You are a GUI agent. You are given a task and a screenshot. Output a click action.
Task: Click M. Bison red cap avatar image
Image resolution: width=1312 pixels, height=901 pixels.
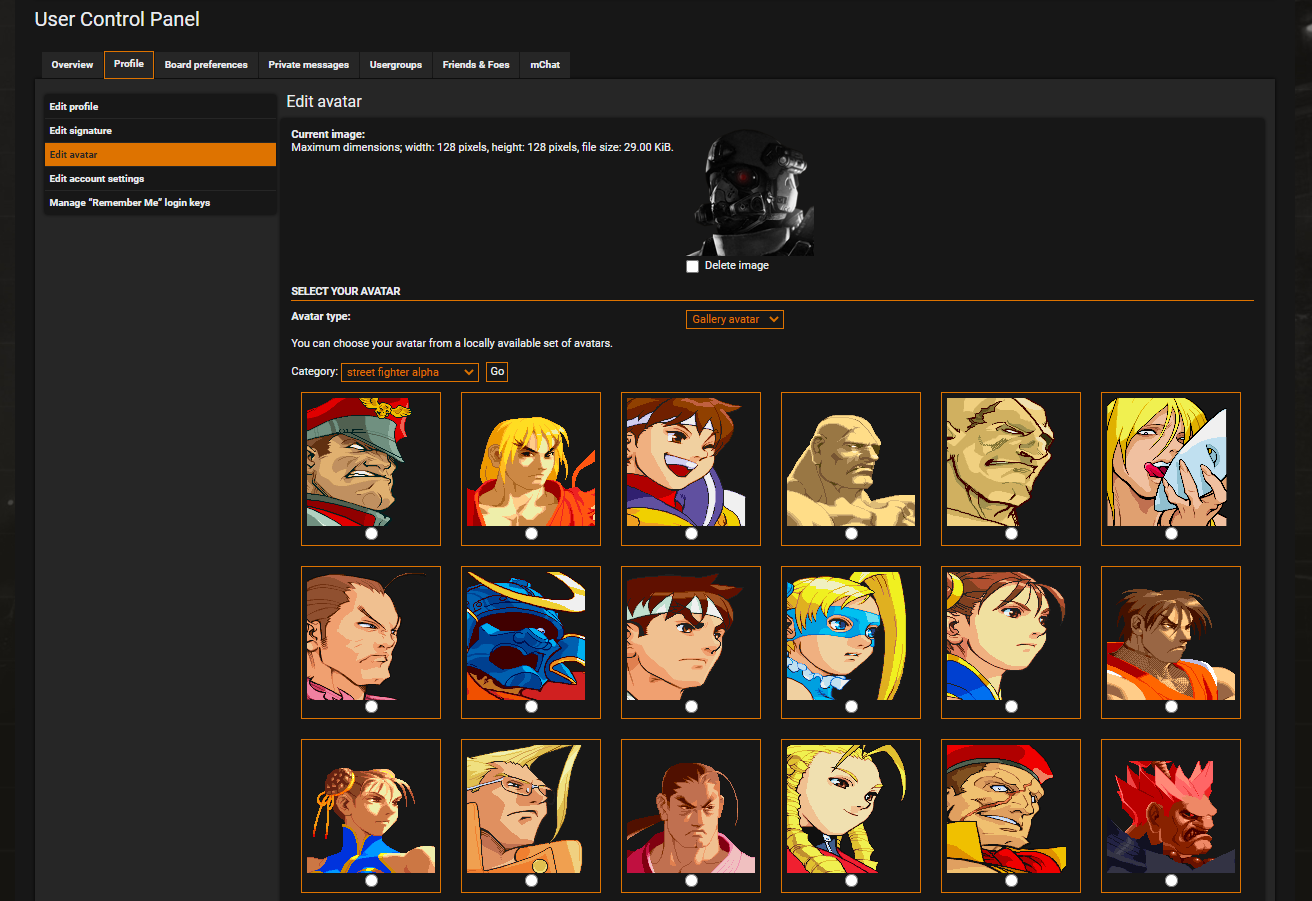pyautogui.click(x=371, y=462)
